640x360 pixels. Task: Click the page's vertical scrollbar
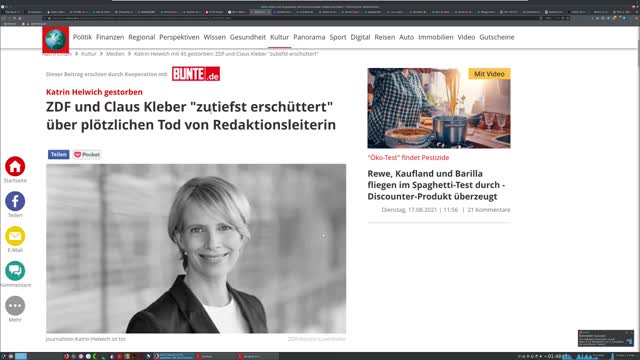[x=638, y=188]
